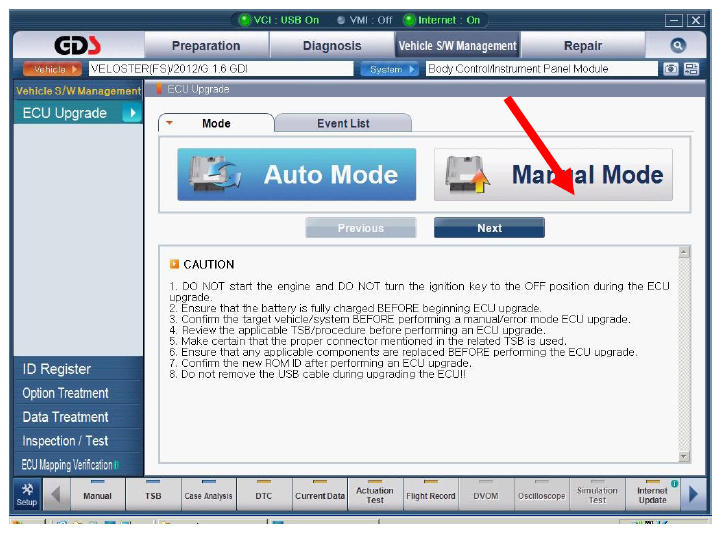Open the Vehicle selection button

[52, 69]
